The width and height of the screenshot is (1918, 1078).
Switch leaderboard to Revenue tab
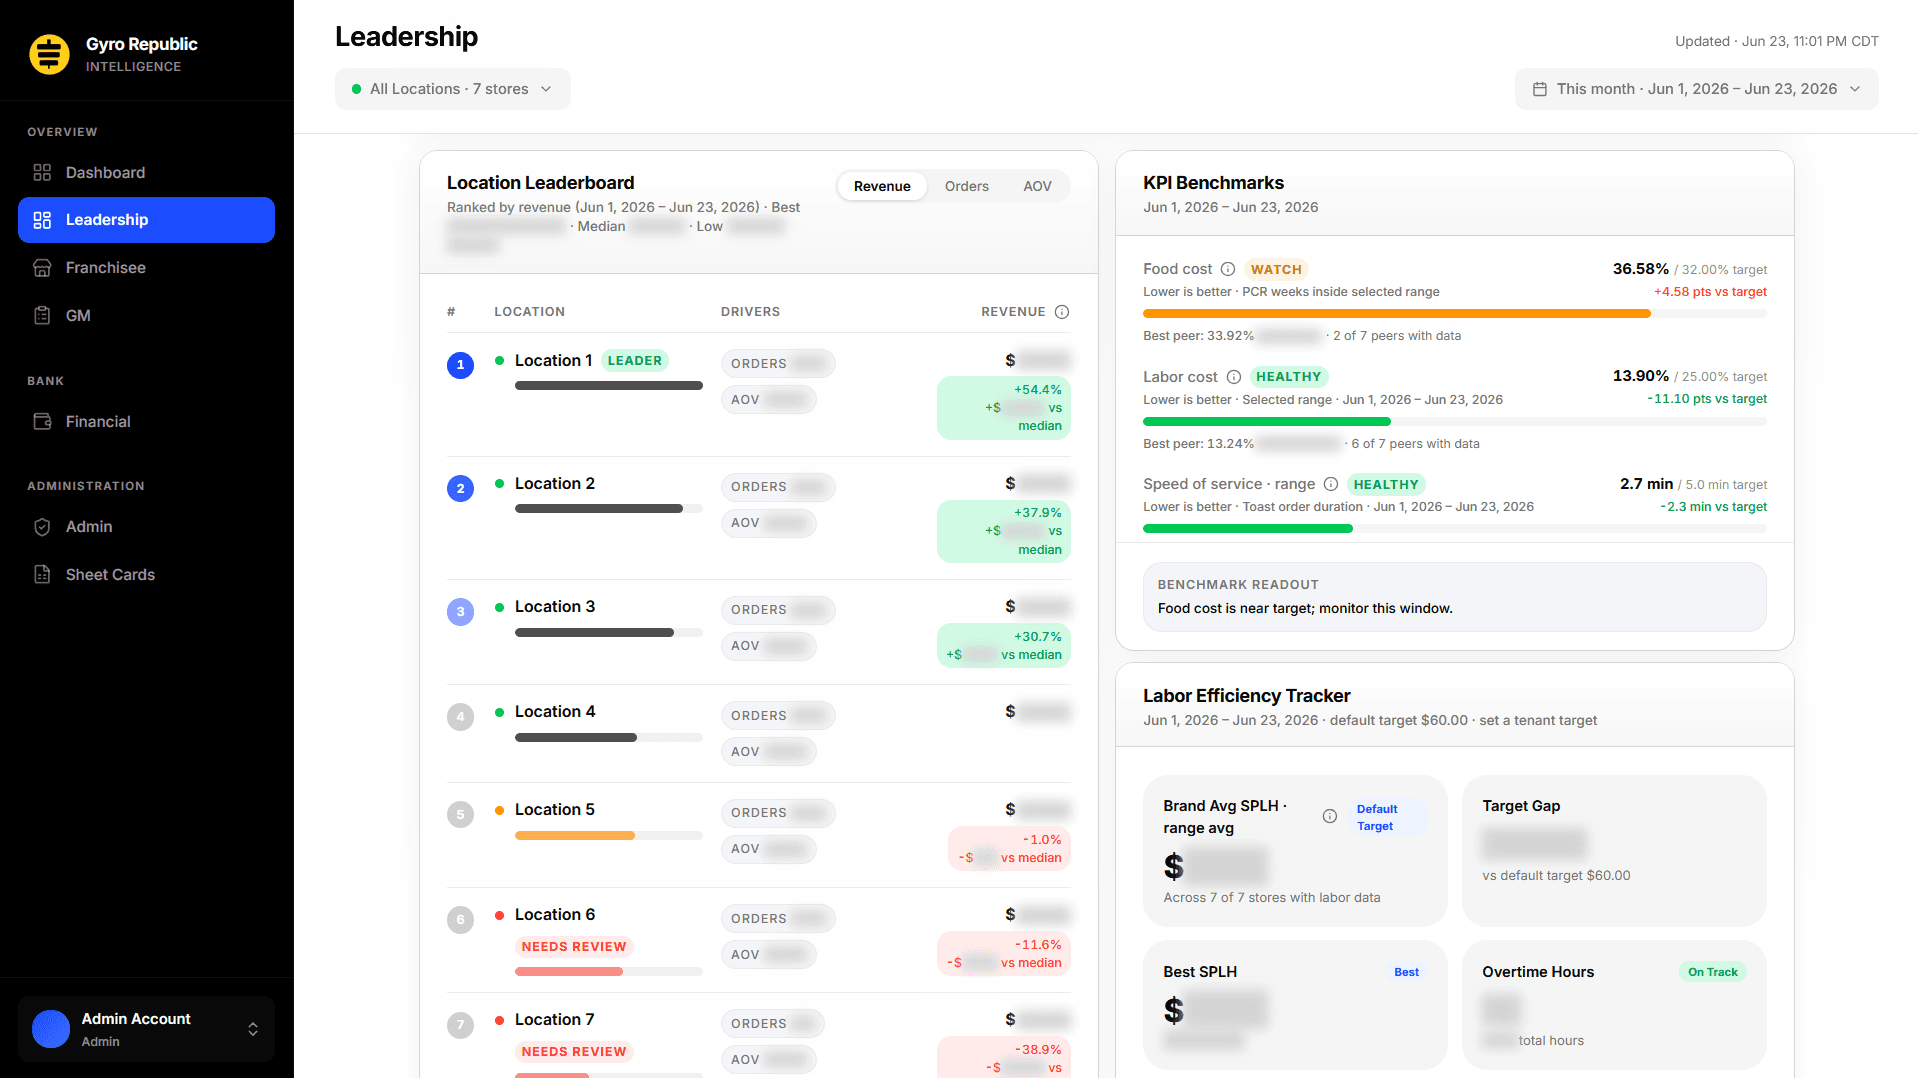coord(882,186)
